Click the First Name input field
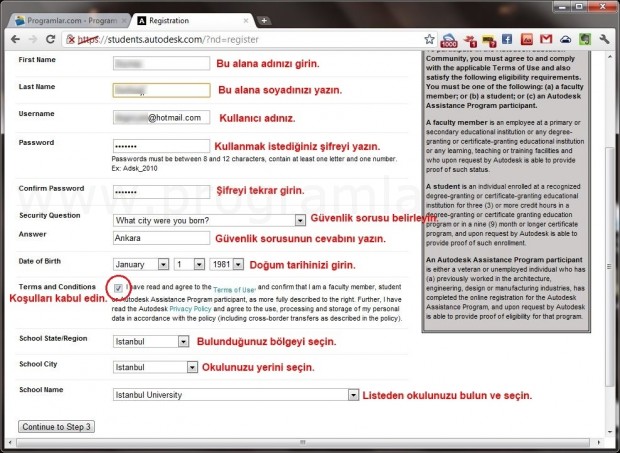 point(161,63)
